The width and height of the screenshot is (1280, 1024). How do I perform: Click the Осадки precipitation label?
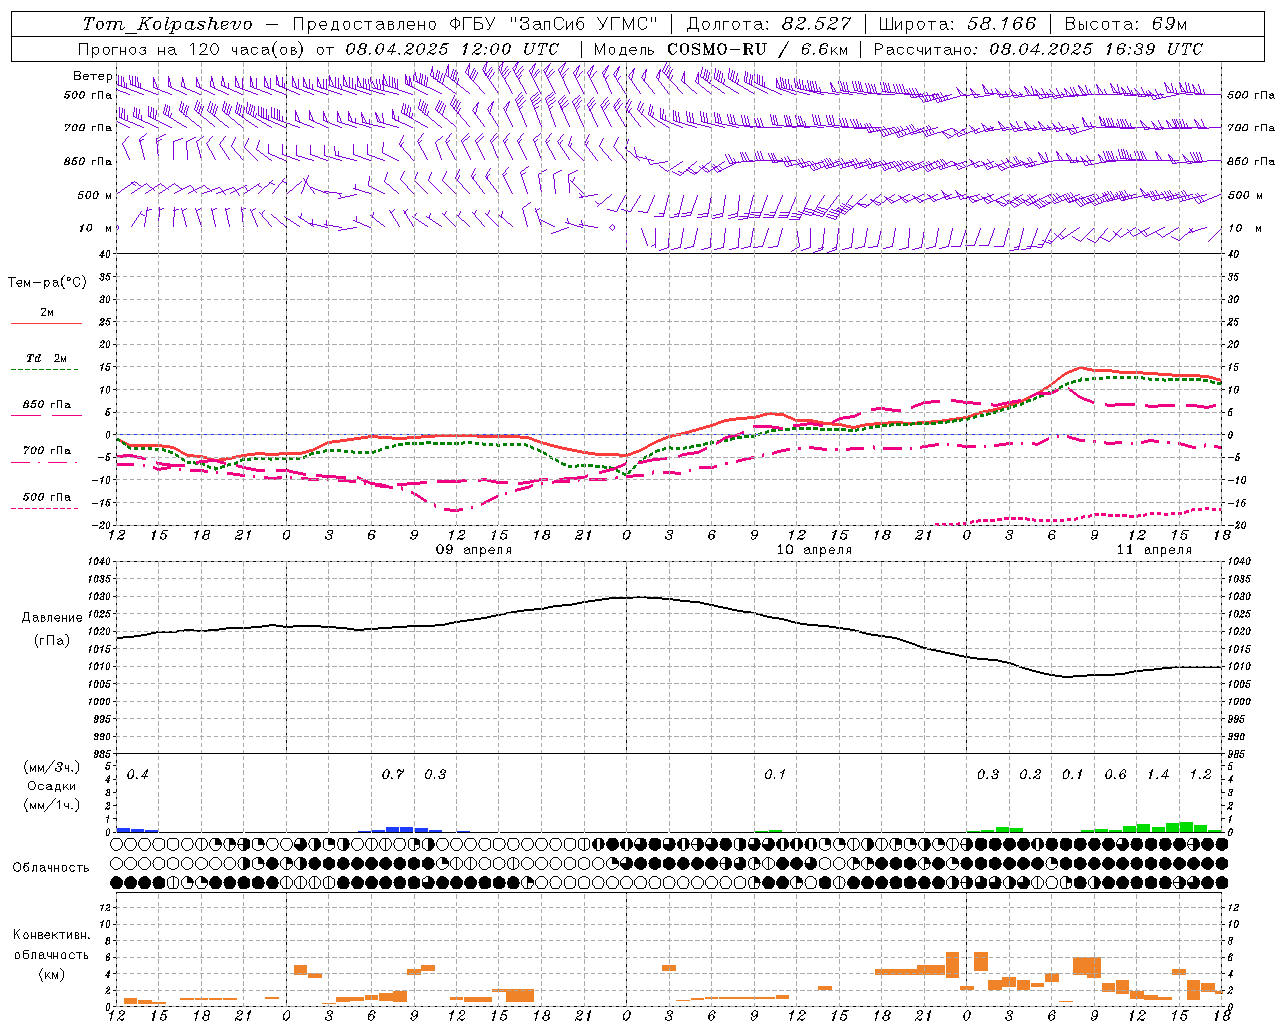51,786
